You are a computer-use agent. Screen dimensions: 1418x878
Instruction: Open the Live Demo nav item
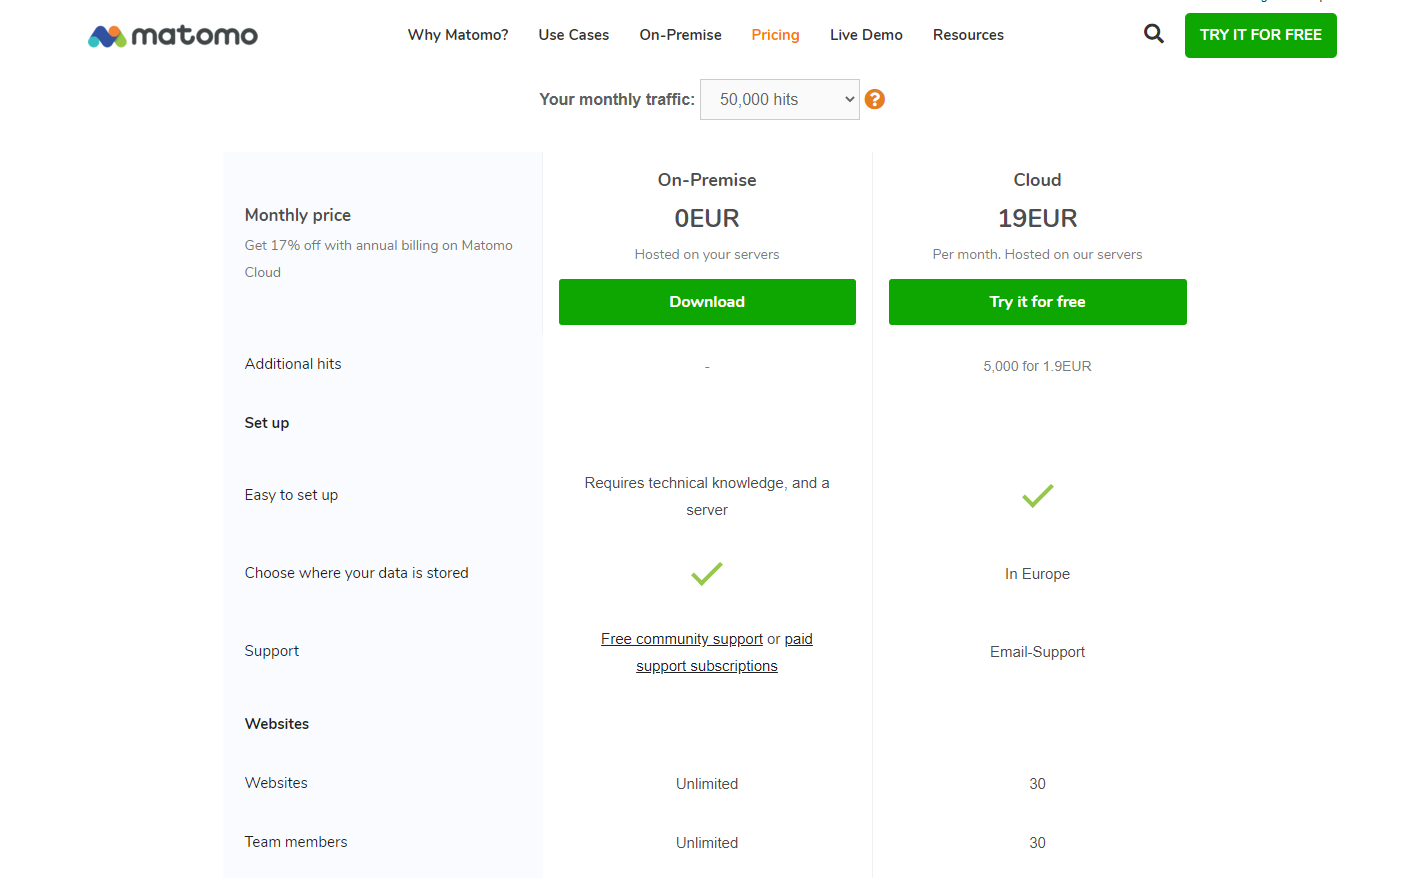[x=866, y=35]
